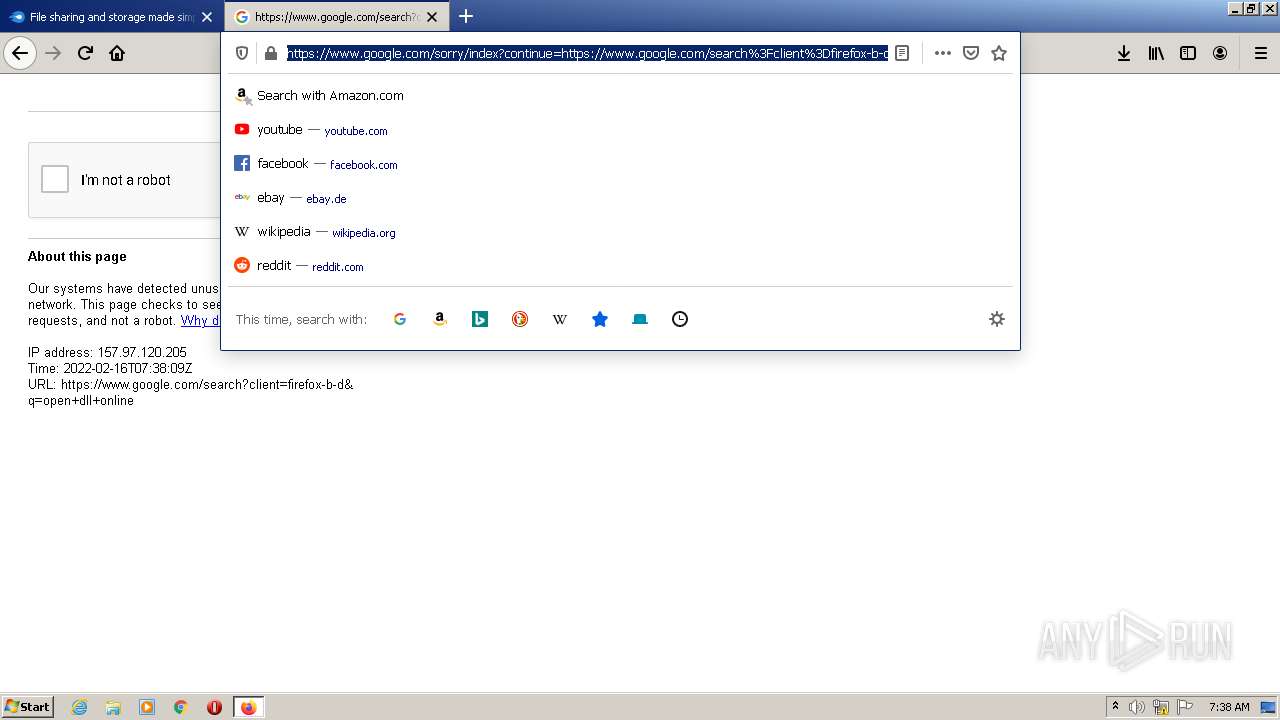
Task: Show site security padlock info
Action: tap(270, 53)
